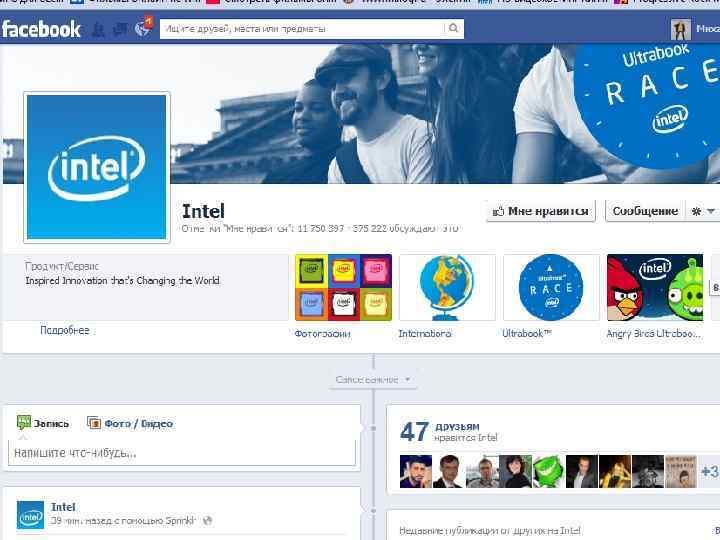
Task: Click the search field for friends and places
Action: tap(303, 29)
